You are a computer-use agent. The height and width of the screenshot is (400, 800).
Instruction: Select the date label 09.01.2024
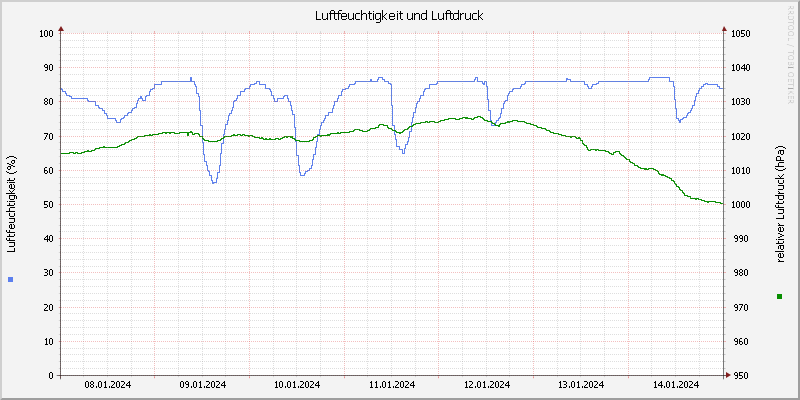(x=203, y=384)
